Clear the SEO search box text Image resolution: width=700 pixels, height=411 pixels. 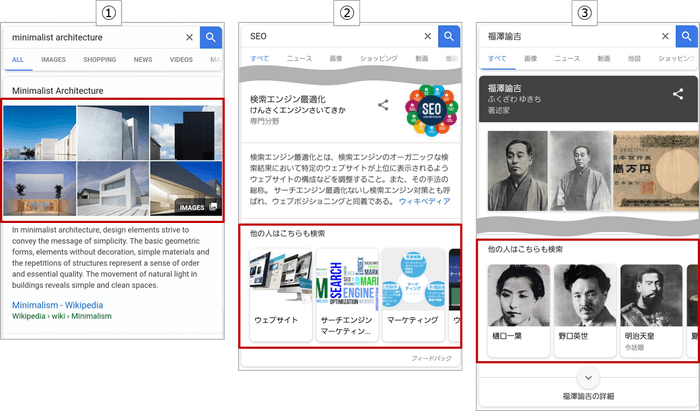tap(427, 36)
